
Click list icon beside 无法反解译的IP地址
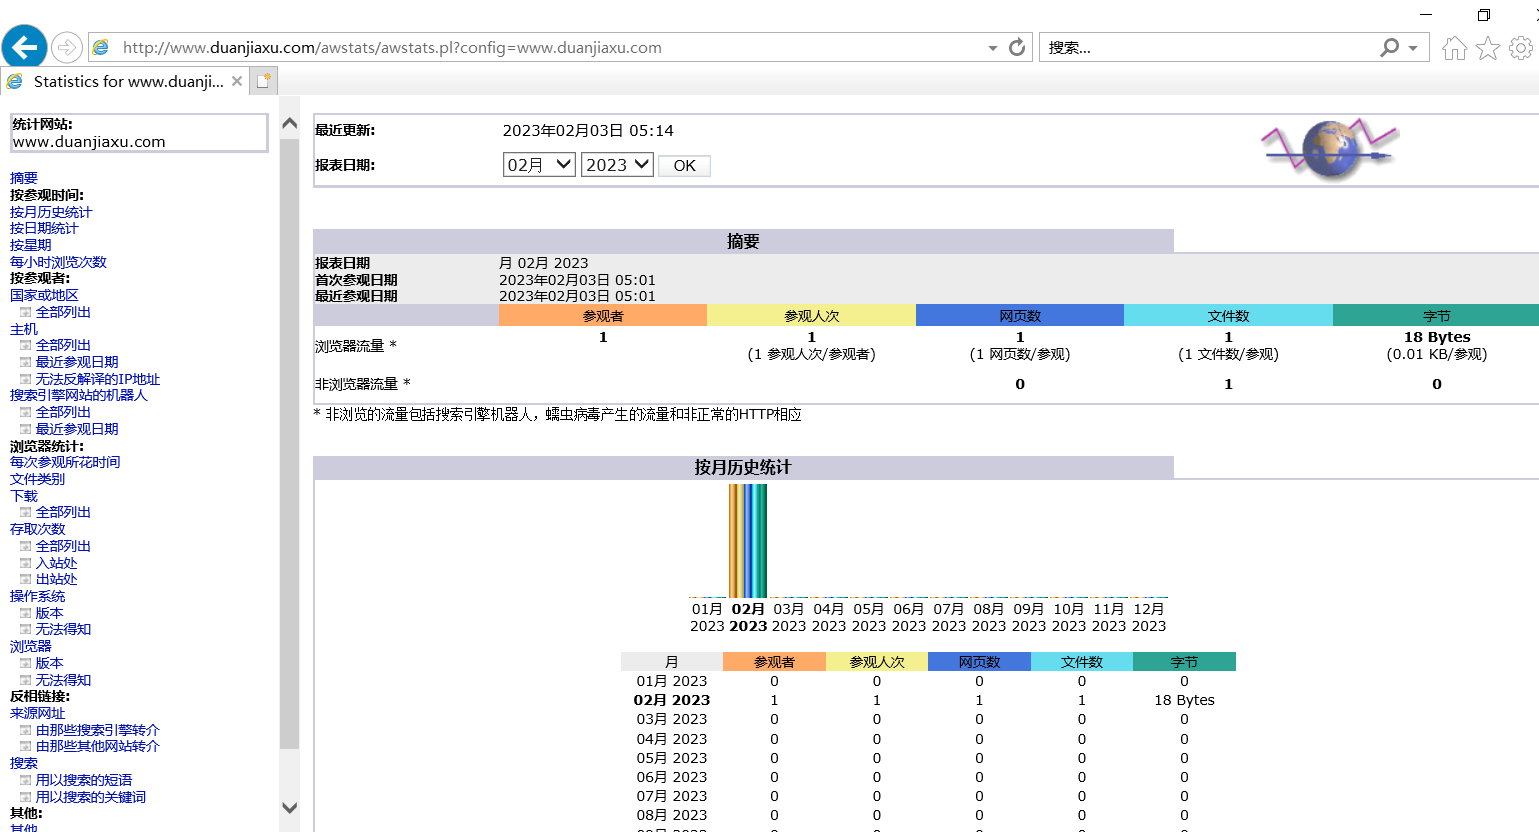(x=26, y=379)
